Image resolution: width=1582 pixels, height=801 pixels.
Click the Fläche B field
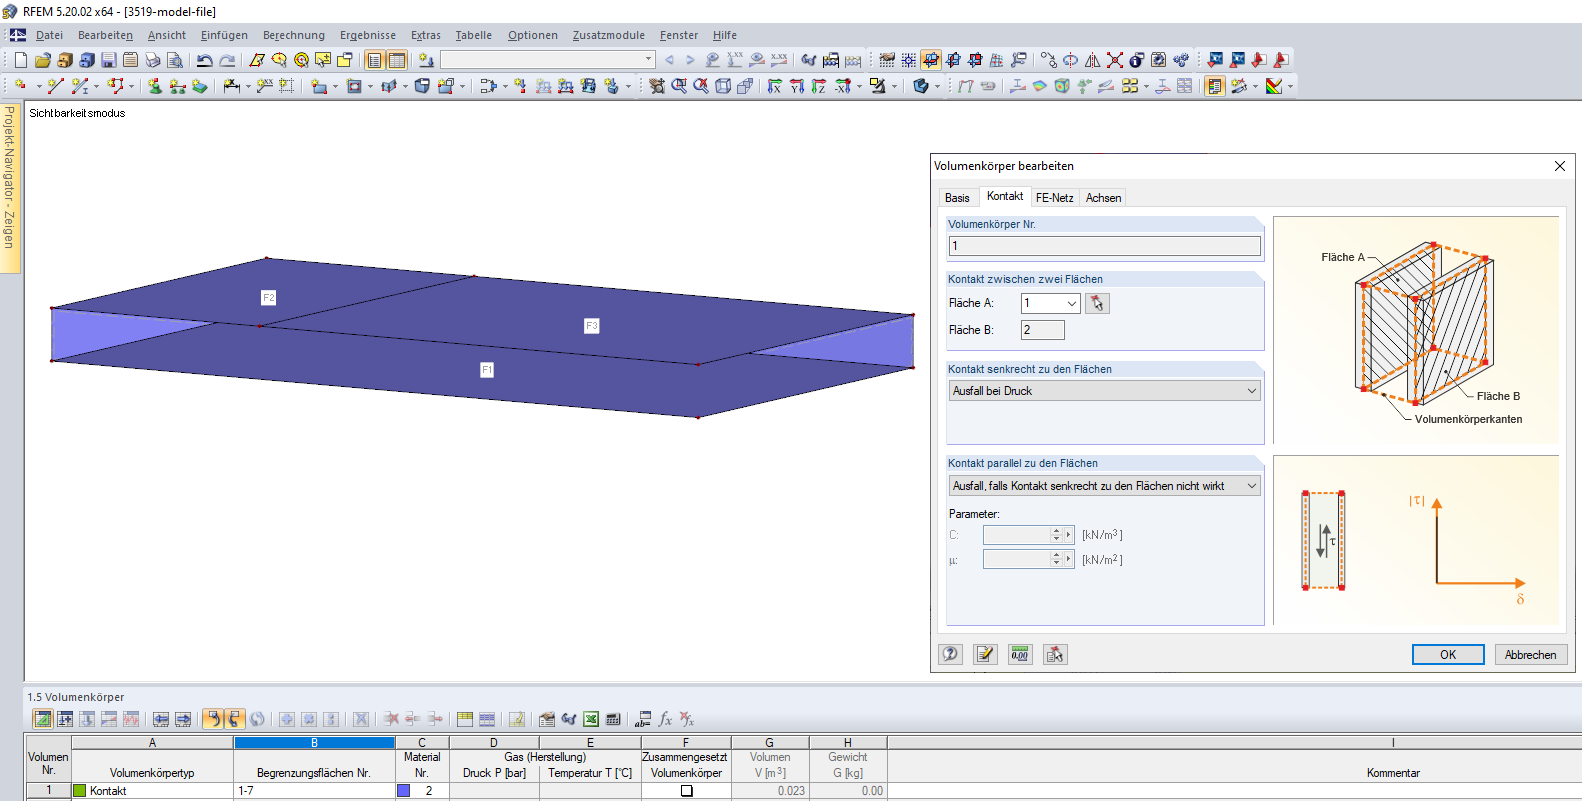click(1042, 330)
